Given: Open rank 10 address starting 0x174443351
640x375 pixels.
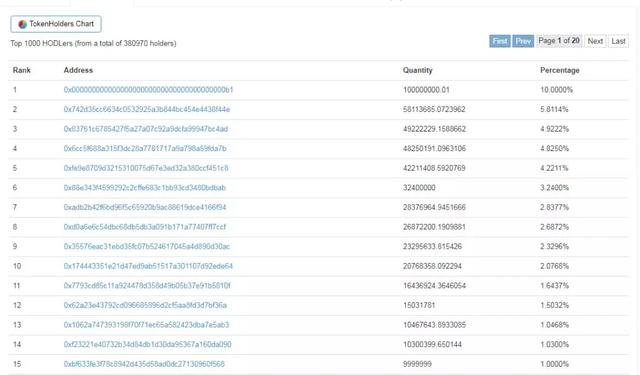Looking at the screenshot, I should (x=148, y=266).
